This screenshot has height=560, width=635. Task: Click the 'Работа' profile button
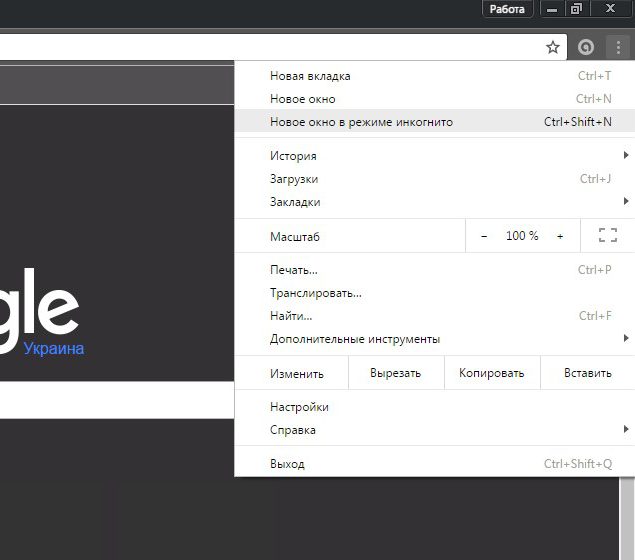pos(507,9)
